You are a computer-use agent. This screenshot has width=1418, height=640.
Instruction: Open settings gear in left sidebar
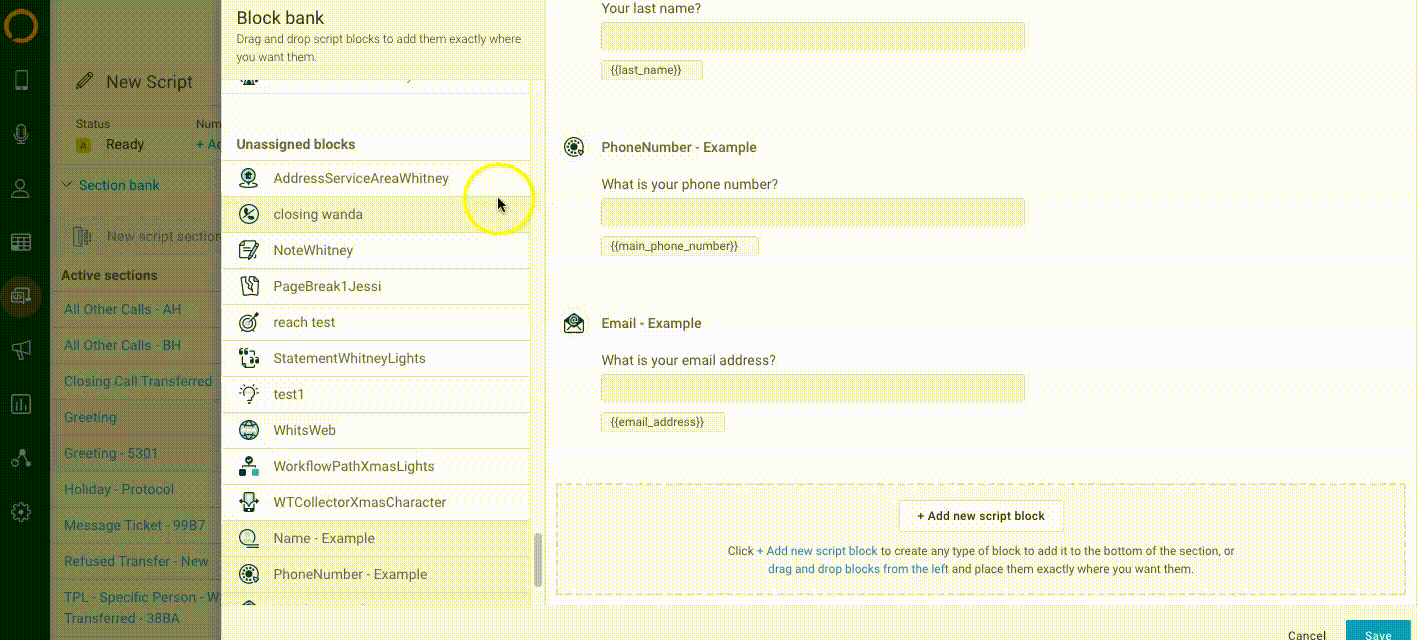(x=21, y=512)
